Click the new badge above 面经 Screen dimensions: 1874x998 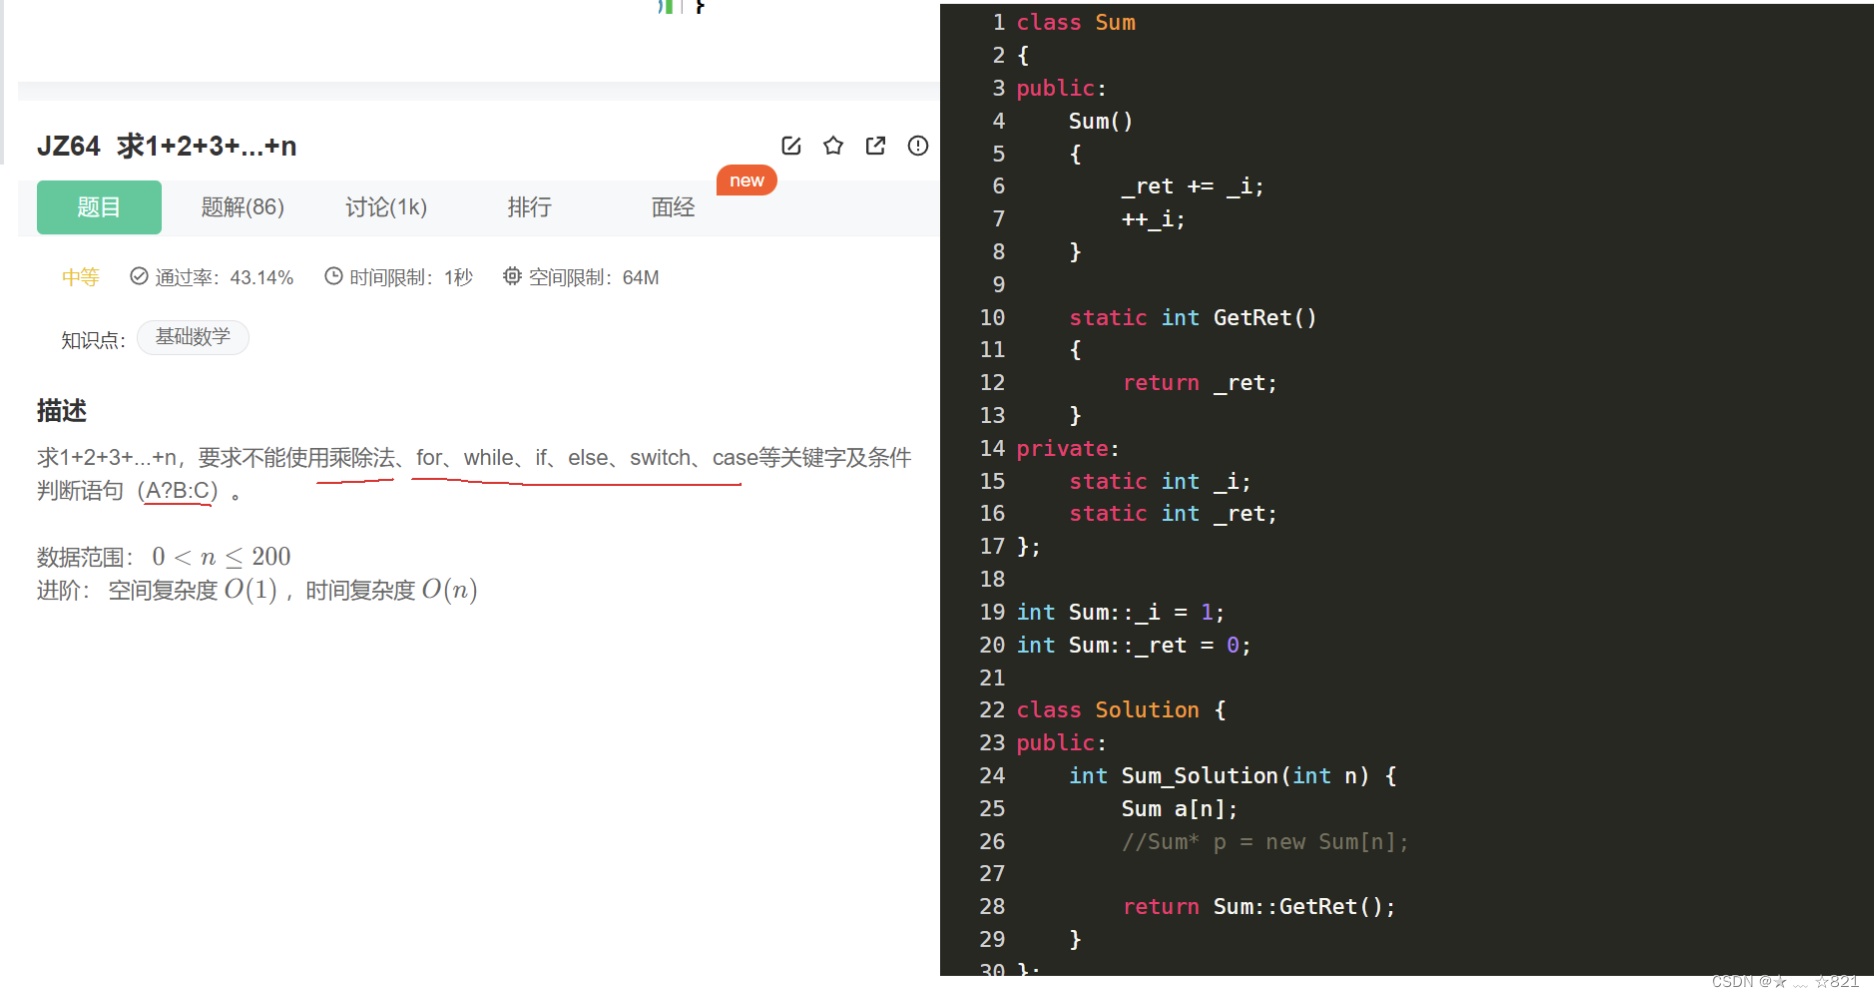pos(747,180)
